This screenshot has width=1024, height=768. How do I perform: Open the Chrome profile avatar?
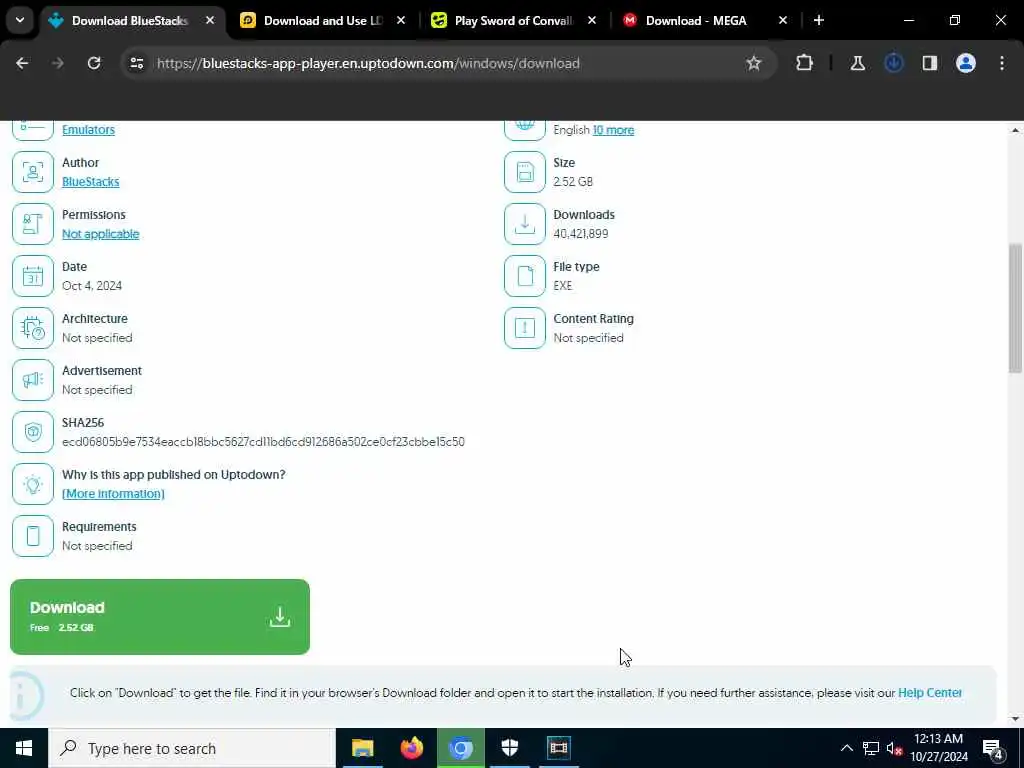pyautogui.click(x=966, y=63)
